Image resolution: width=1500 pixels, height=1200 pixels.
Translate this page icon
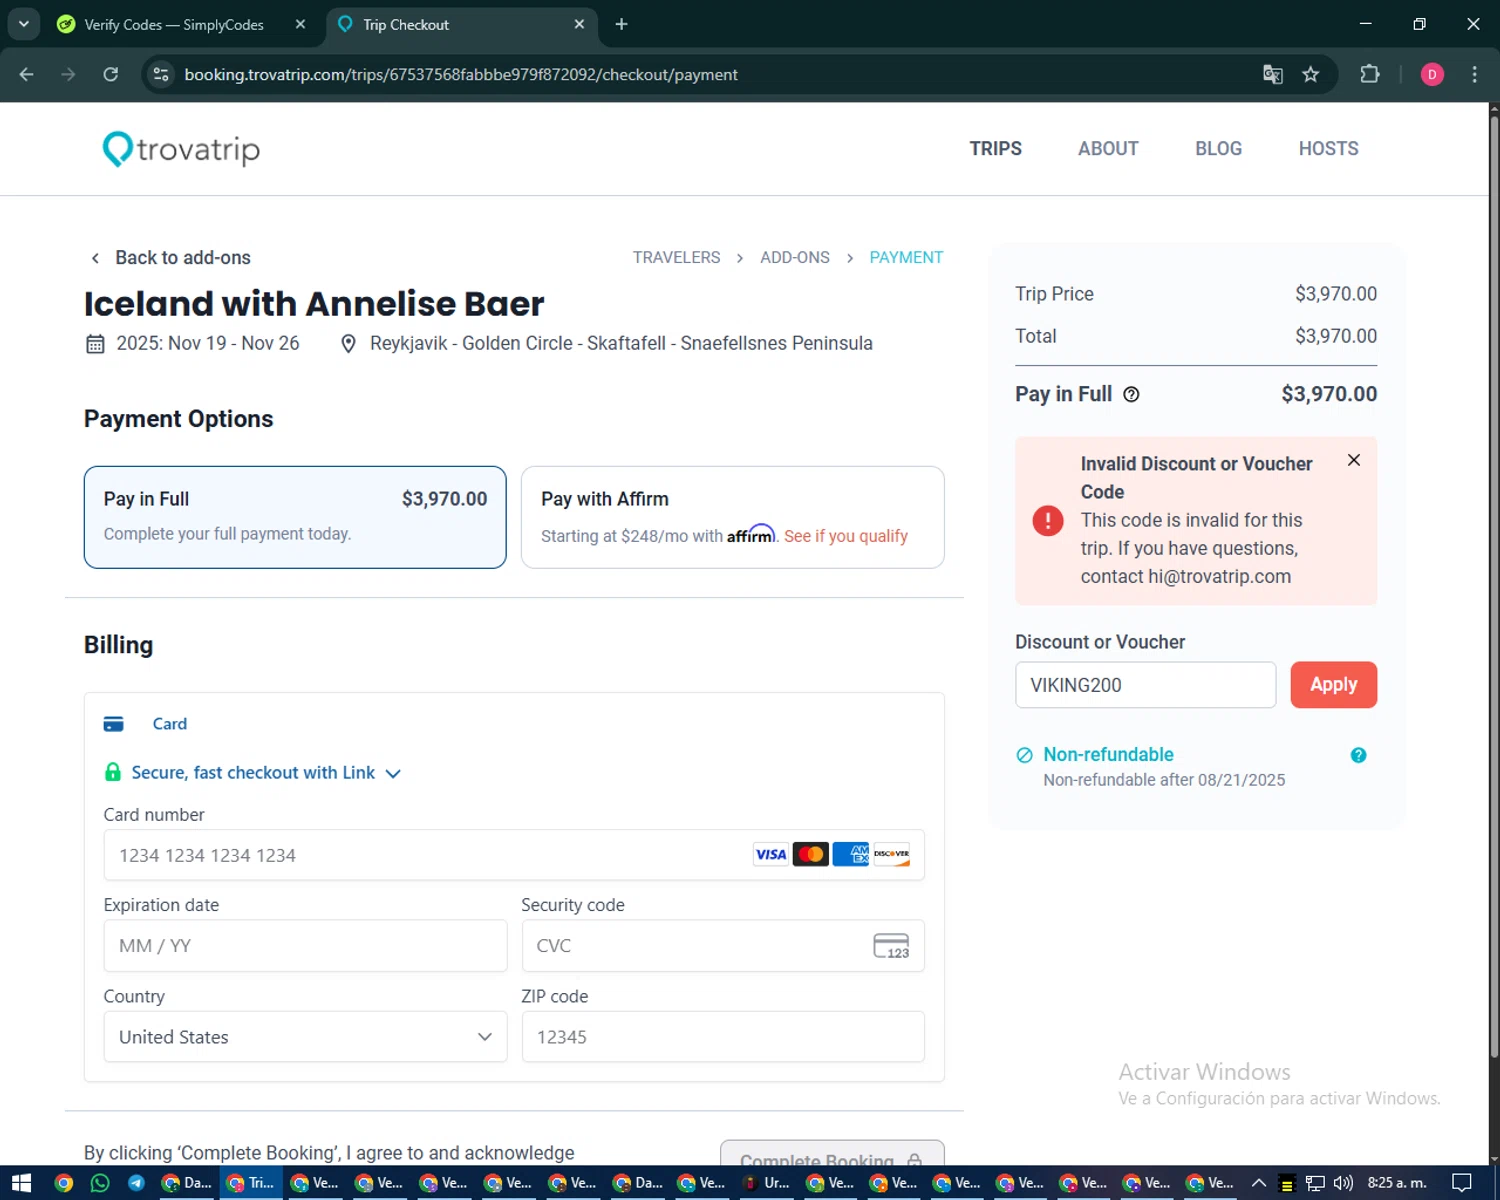pos(1272,74)
